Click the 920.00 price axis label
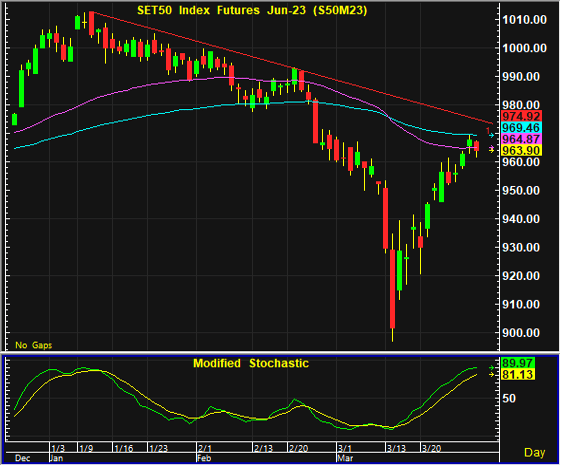 click(521, 276)
